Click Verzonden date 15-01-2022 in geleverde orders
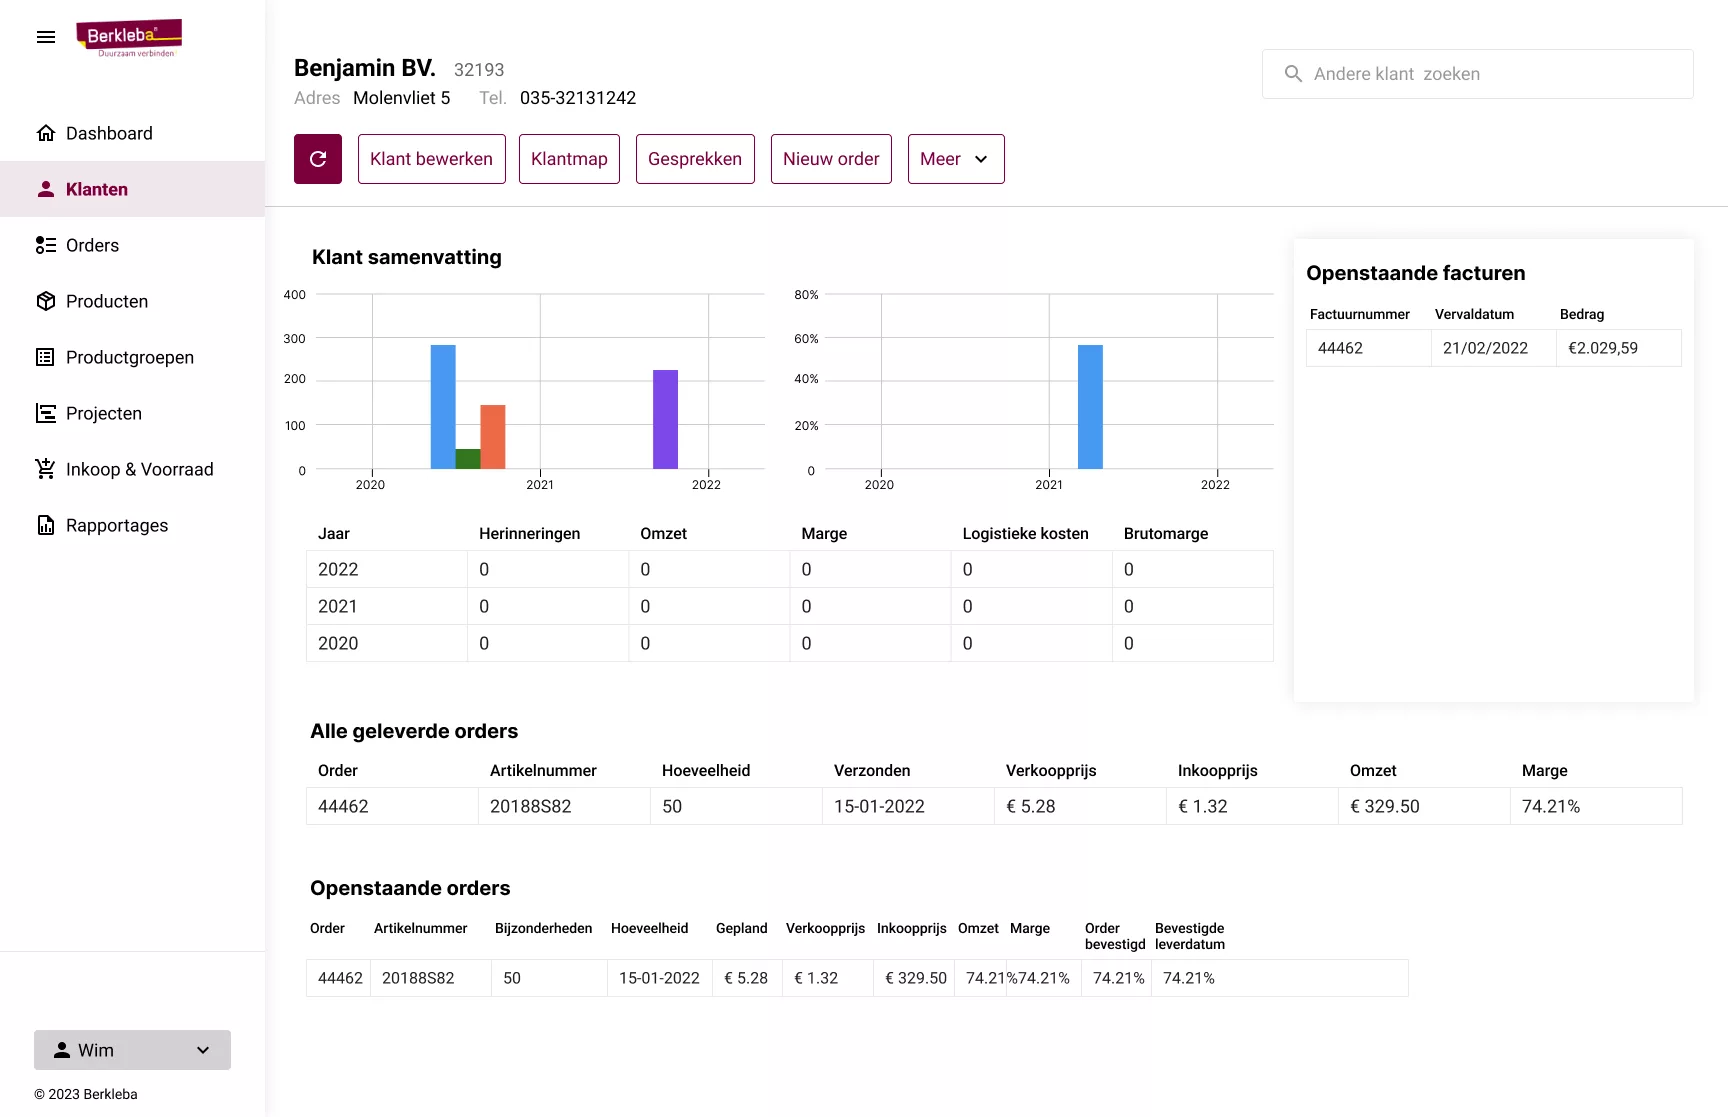 (x=879, y=806)
